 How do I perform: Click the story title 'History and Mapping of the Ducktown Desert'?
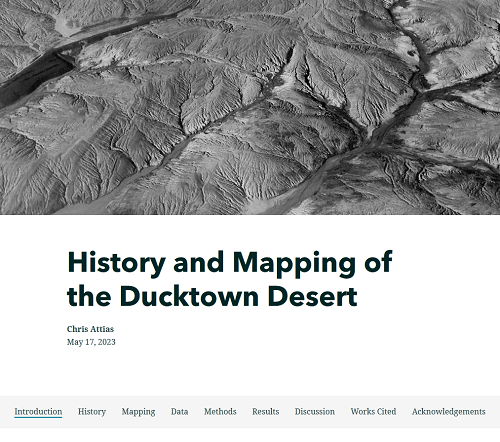pos(230,279)
